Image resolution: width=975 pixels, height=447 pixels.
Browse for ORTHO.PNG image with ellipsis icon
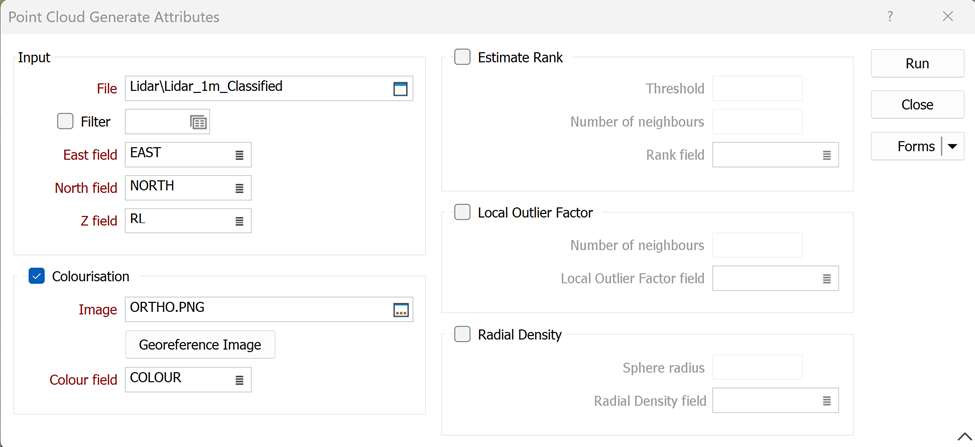[x=400, y=310]
